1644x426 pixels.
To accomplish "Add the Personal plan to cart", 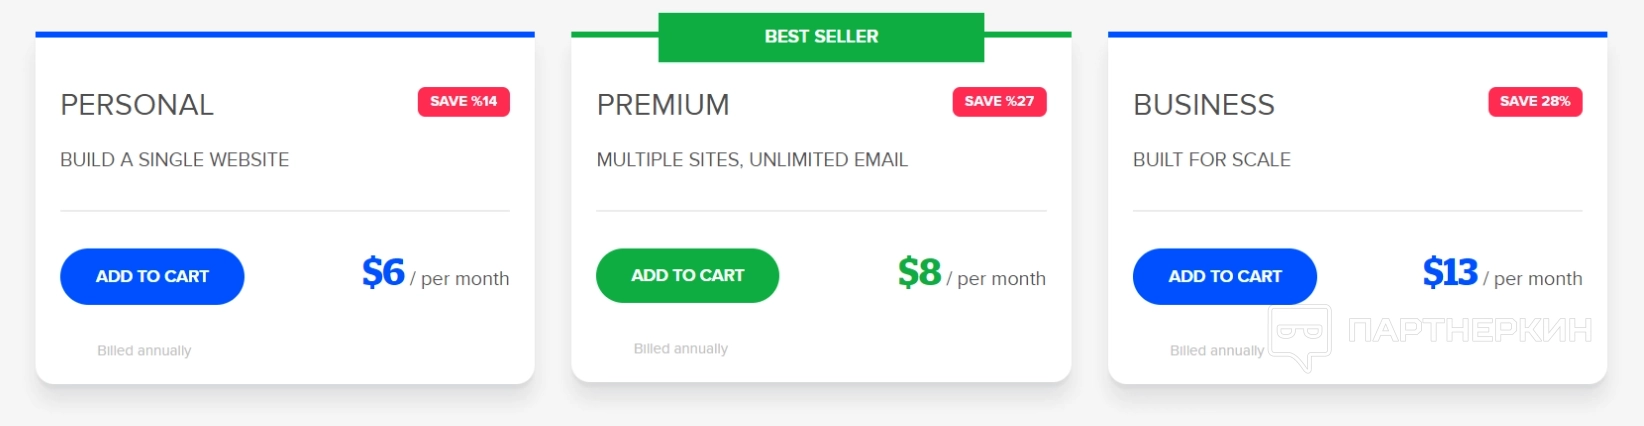I will (x=152, y=277).
